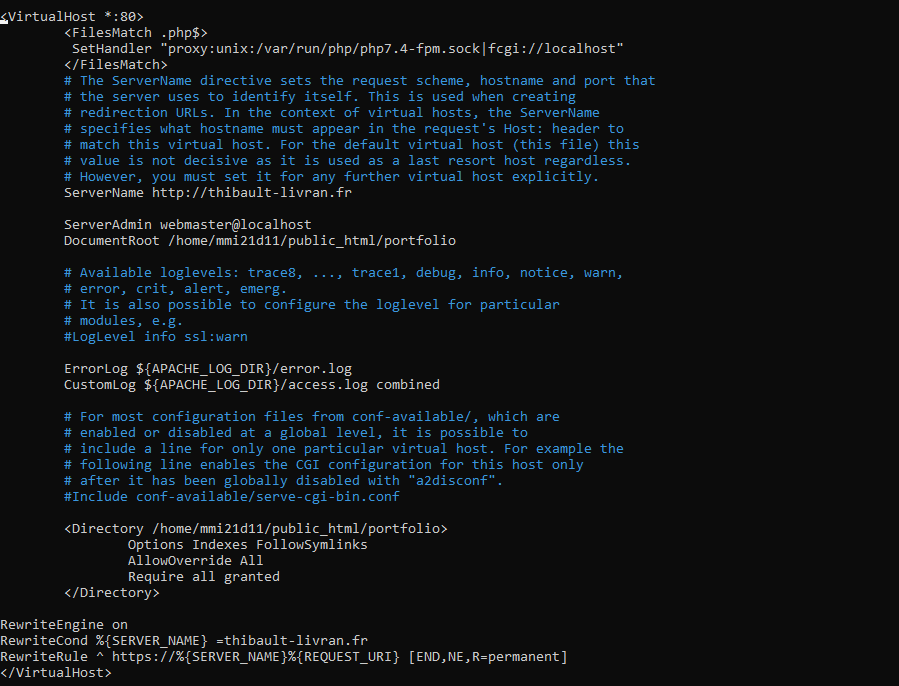Click the closing </FilesMatch> tag
Screen dimensions: 899x686
(115, 65)
